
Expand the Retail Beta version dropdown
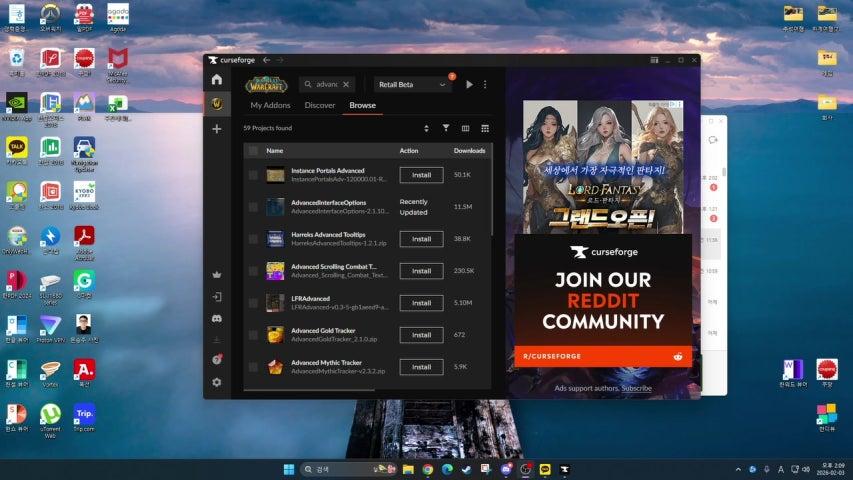click(x=412, y=84)
